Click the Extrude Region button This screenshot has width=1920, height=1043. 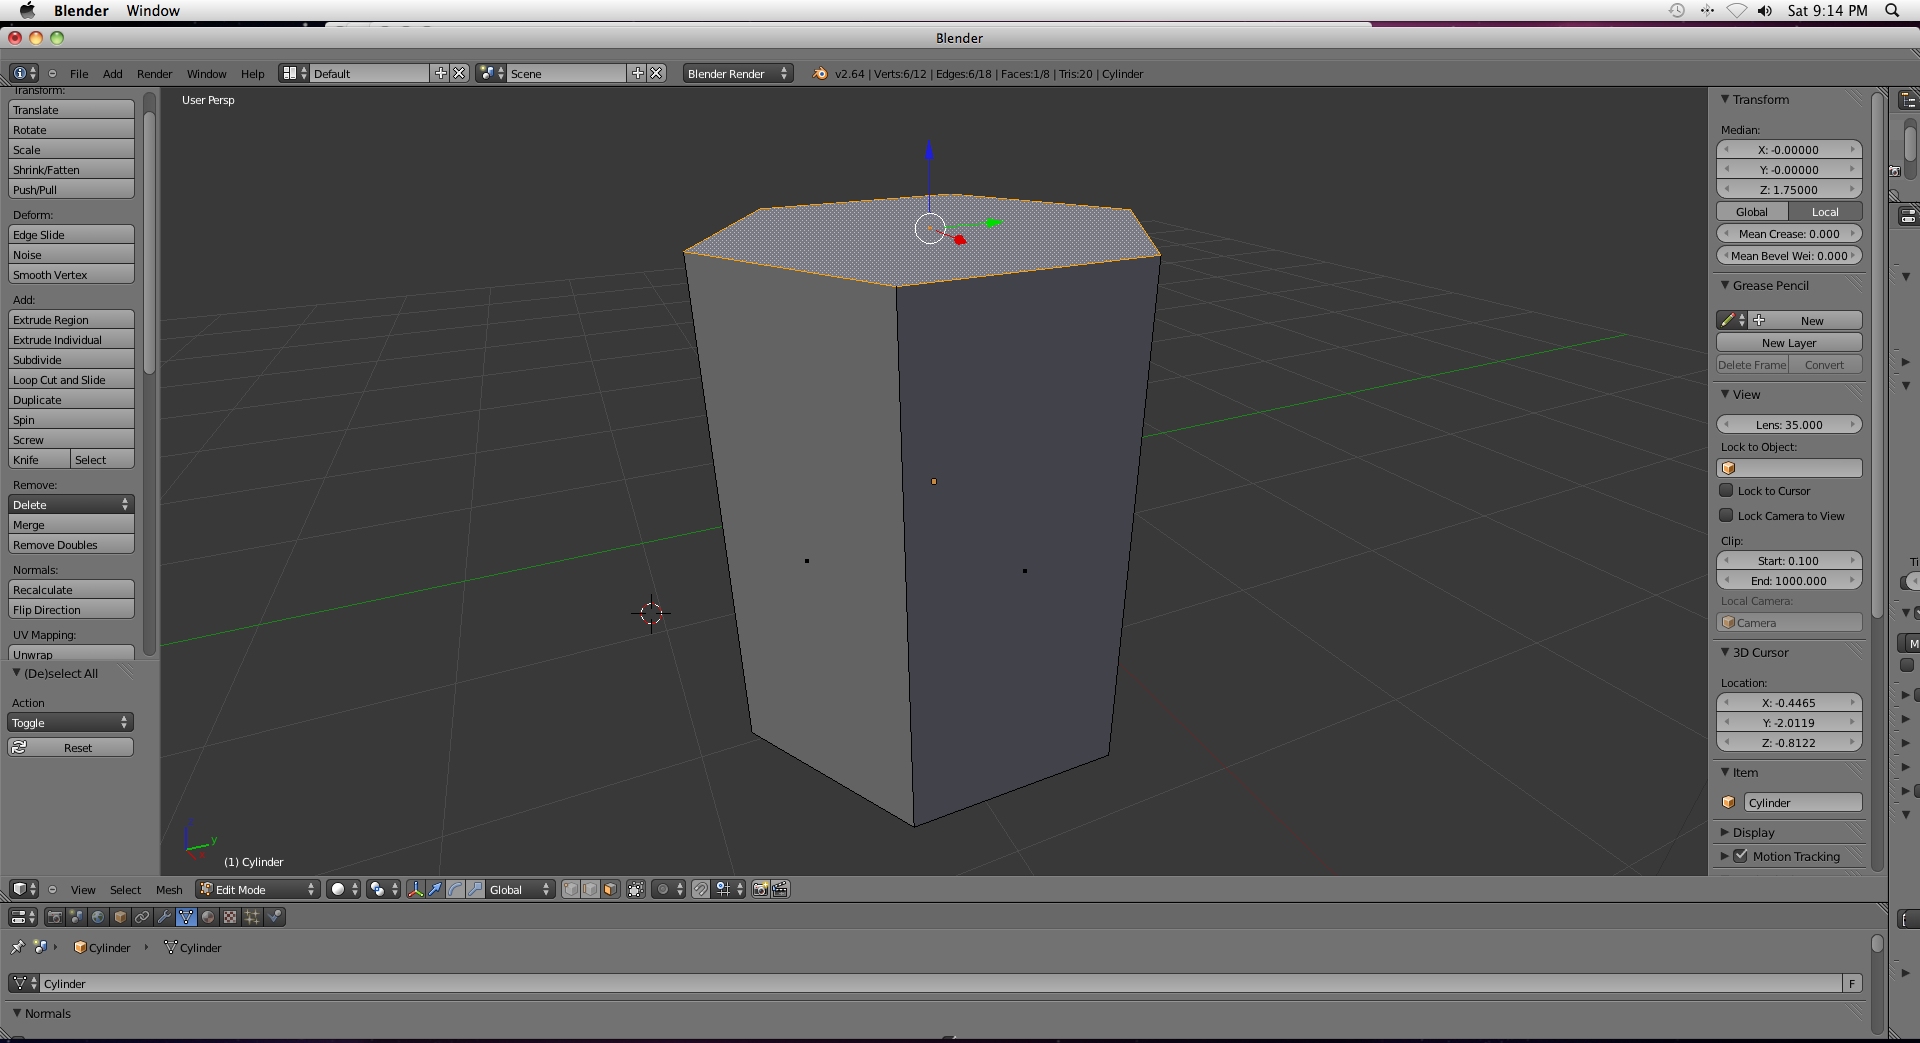click(71, 319)
